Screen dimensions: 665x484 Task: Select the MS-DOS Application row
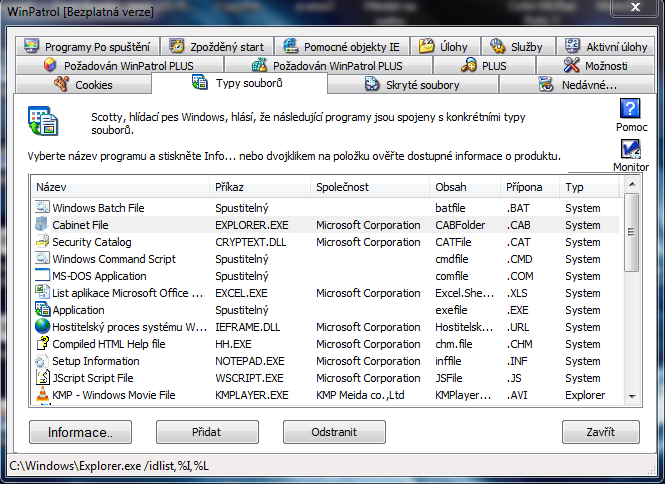coord(325,276)
